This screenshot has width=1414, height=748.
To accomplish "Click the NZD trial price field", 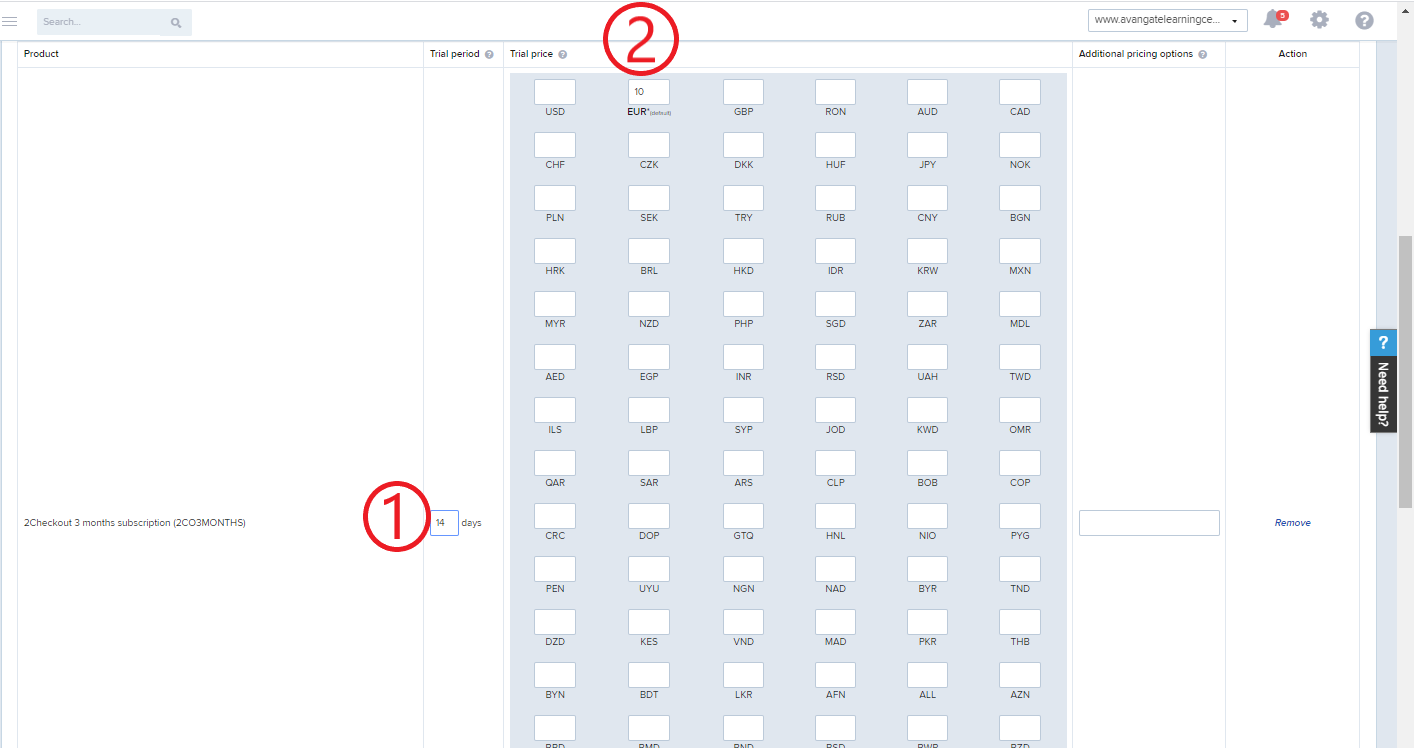I will 649,304.
